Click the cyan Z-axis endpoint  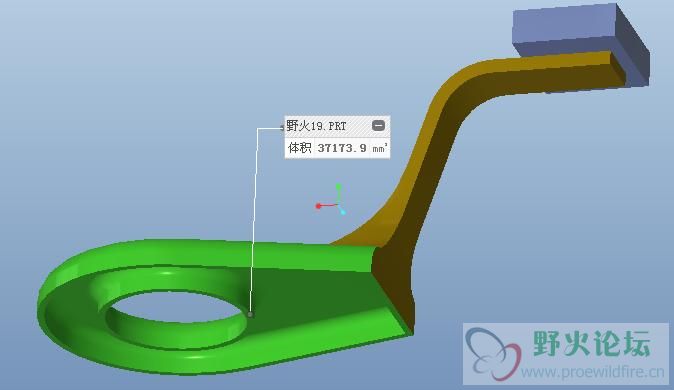[343, 212]
